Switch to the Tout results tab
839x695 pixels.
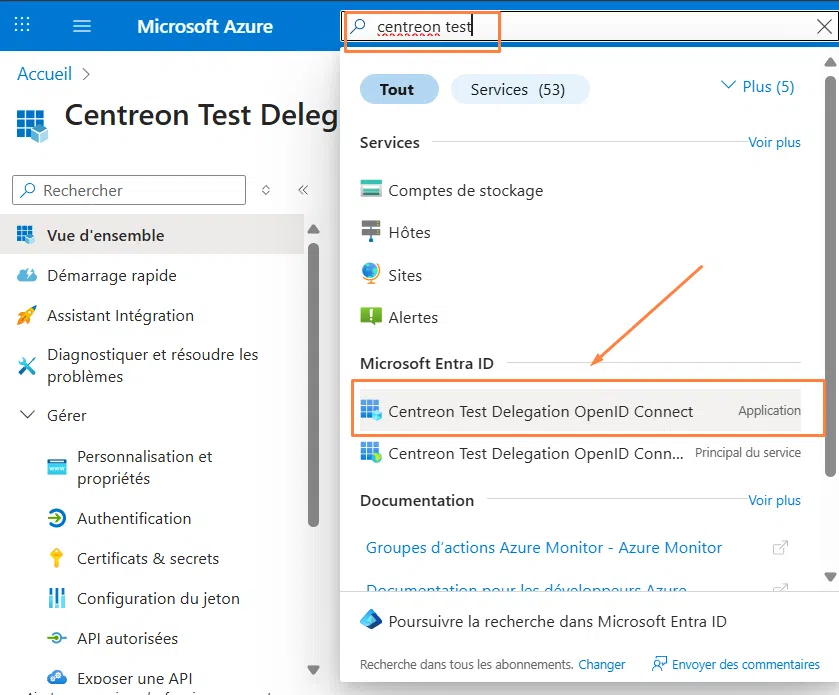coord(398,88)
